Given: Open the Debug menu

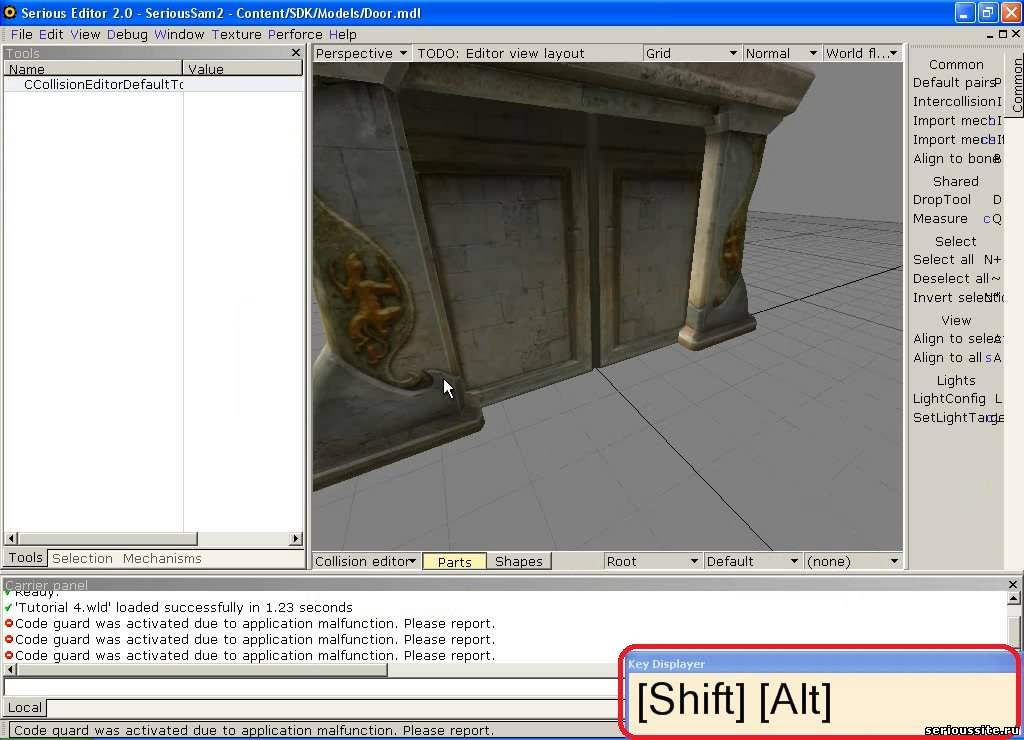Looking at the screenshot, I should coord(127,35).
